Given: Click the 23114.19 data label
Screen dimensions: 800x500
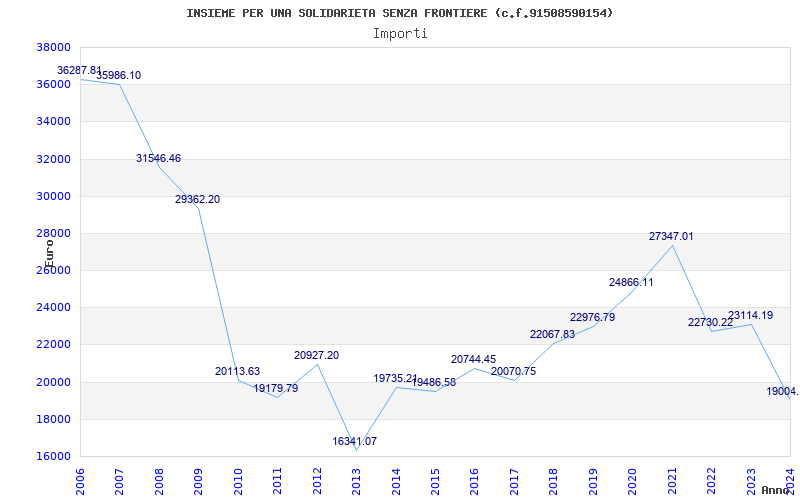Looking at the screenshot, I should 750,315.
